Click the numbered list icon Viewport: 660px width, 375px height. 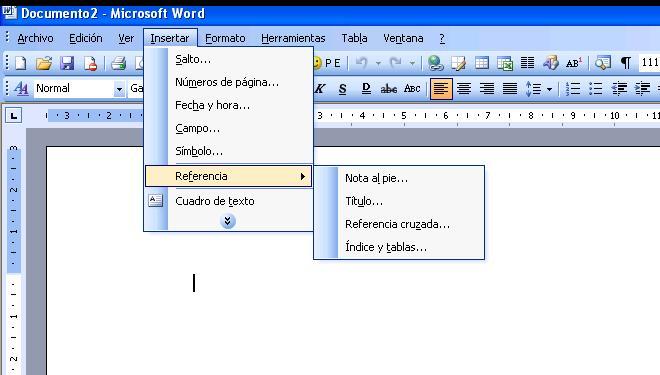pos(573,89)
